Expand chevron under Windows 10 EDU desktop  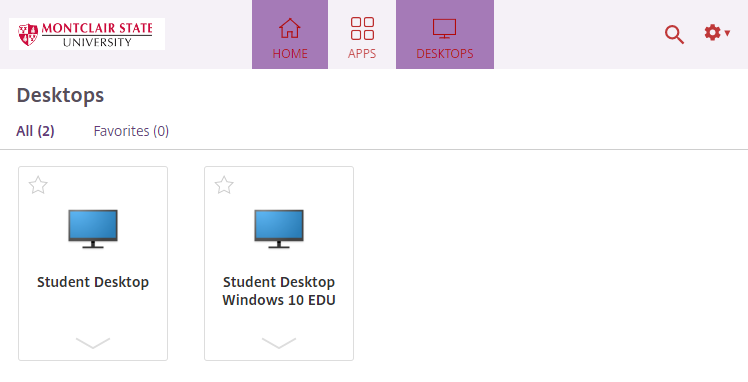(279, 343)
